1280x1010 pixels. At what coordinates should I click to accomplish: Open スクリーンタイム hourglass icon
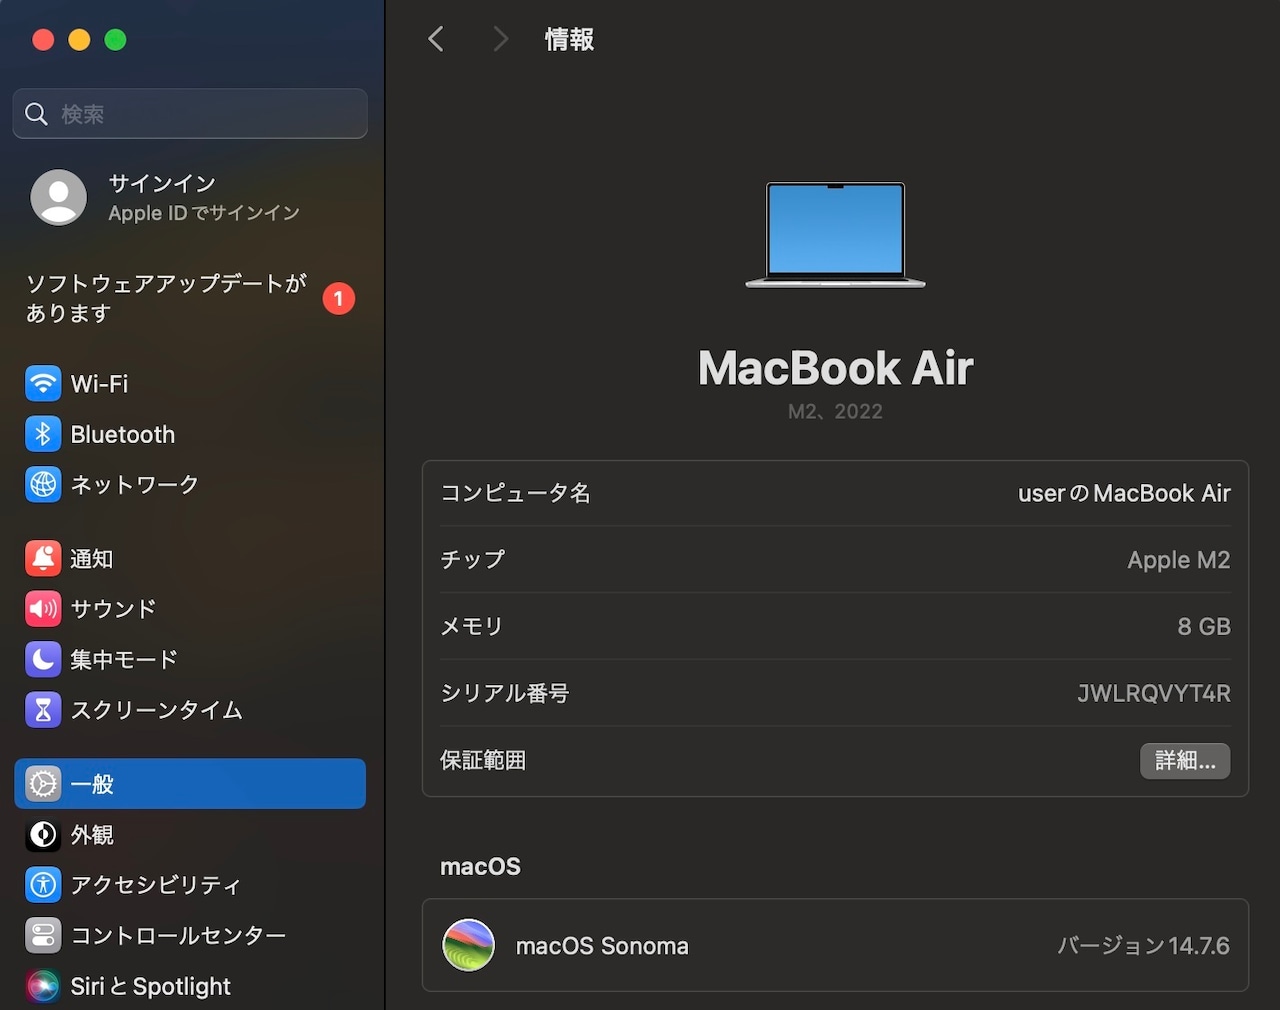(x=43, y=709)
